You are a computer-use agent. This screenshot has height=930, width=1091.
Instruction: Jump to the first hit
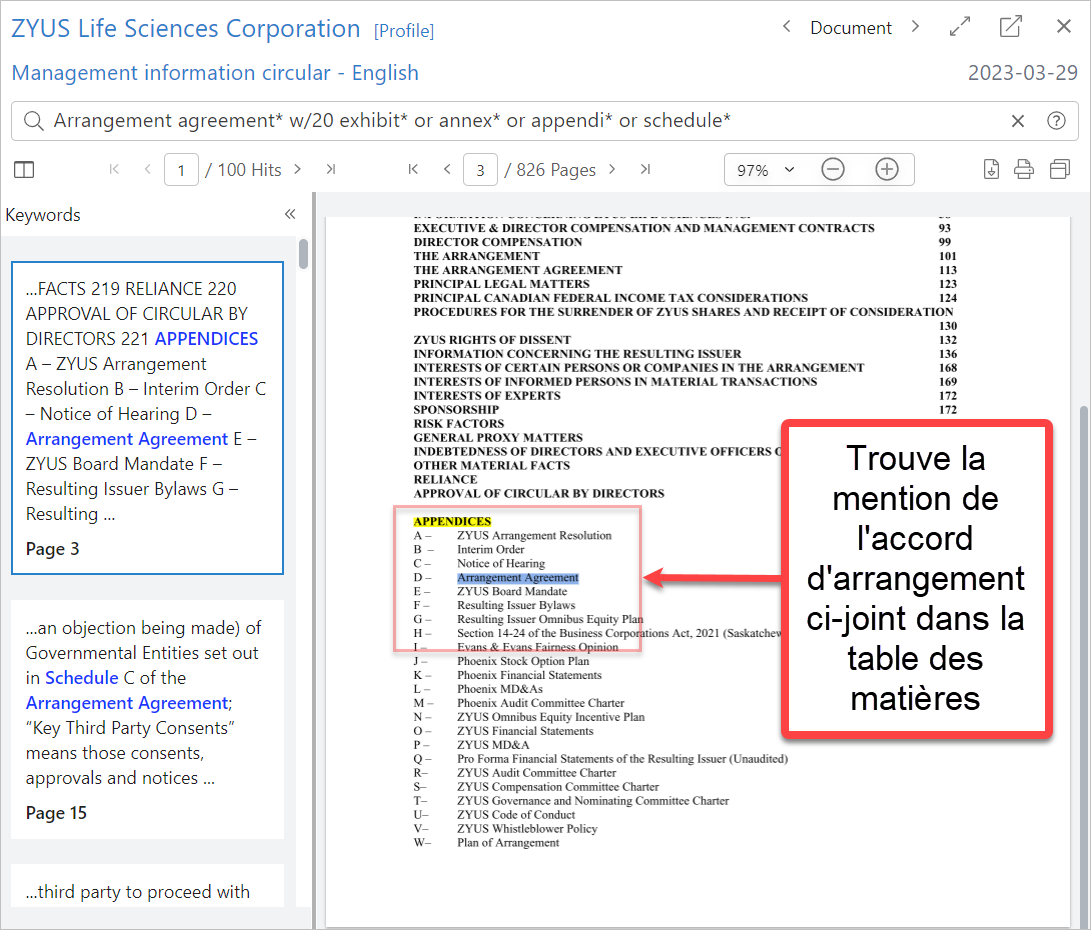click(x=114, y=169)
